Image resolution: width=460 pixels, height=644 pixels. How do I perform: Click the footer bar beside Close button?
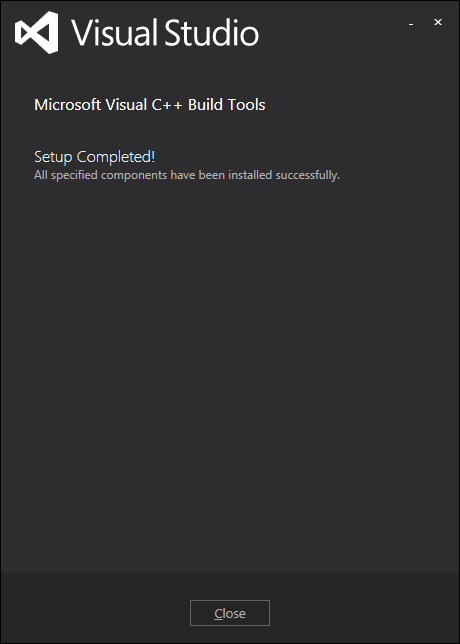[361, 608]
